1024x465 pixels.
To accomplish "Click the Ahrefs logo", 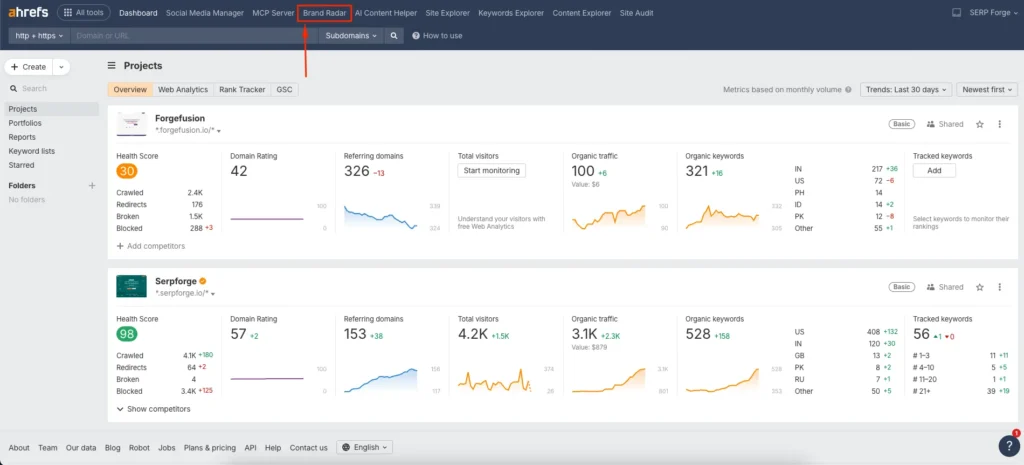I will pos(27,13).
